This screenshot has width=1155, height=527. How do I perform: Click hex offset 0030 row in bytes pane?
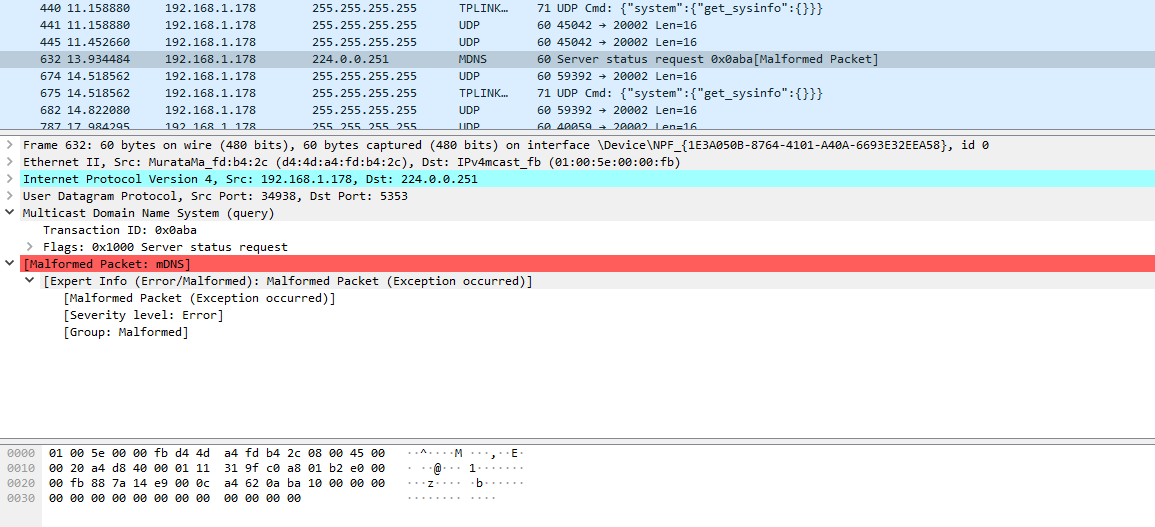[x=21, y=498]
